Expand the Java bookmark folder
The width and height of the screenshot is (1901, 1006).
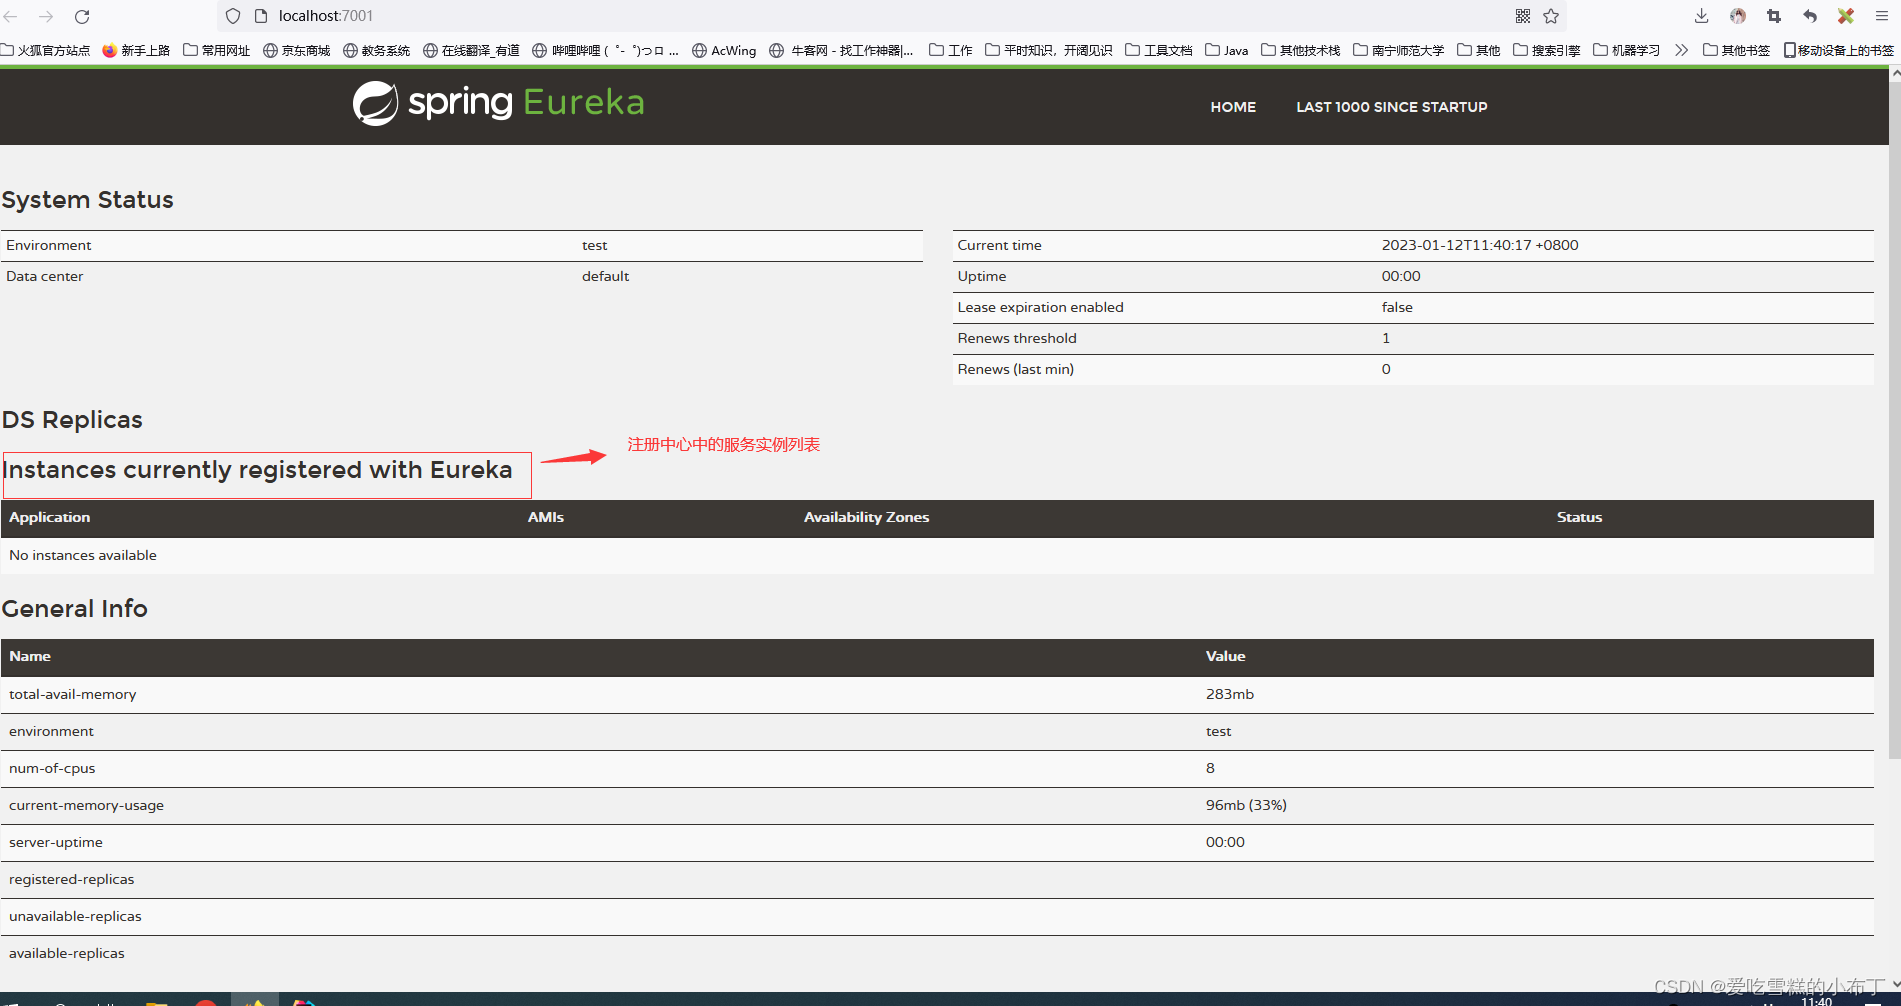[x=1227, y=50]
